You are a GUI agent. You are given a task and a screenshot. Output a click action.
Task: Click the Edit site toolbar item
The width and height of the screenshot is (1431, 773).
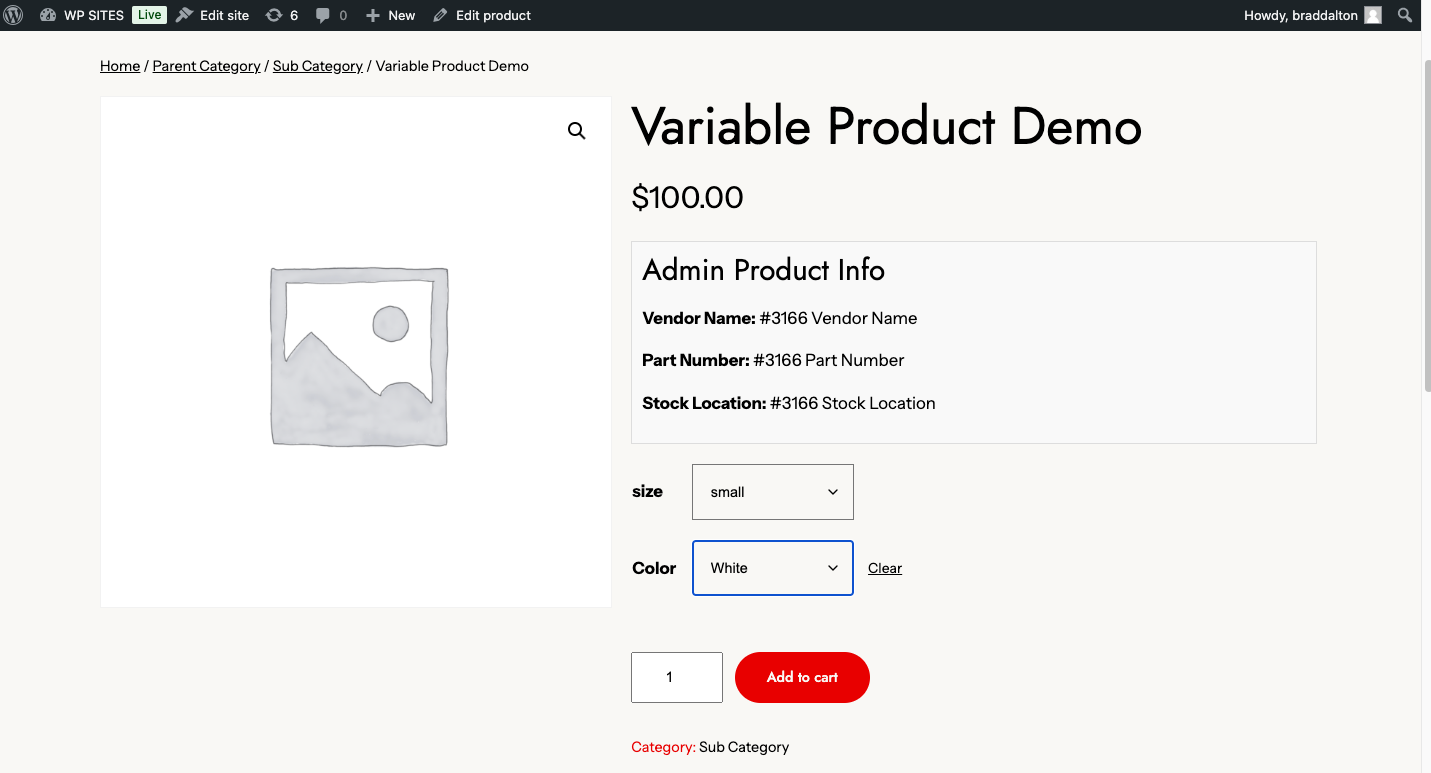tap(213, 15)
